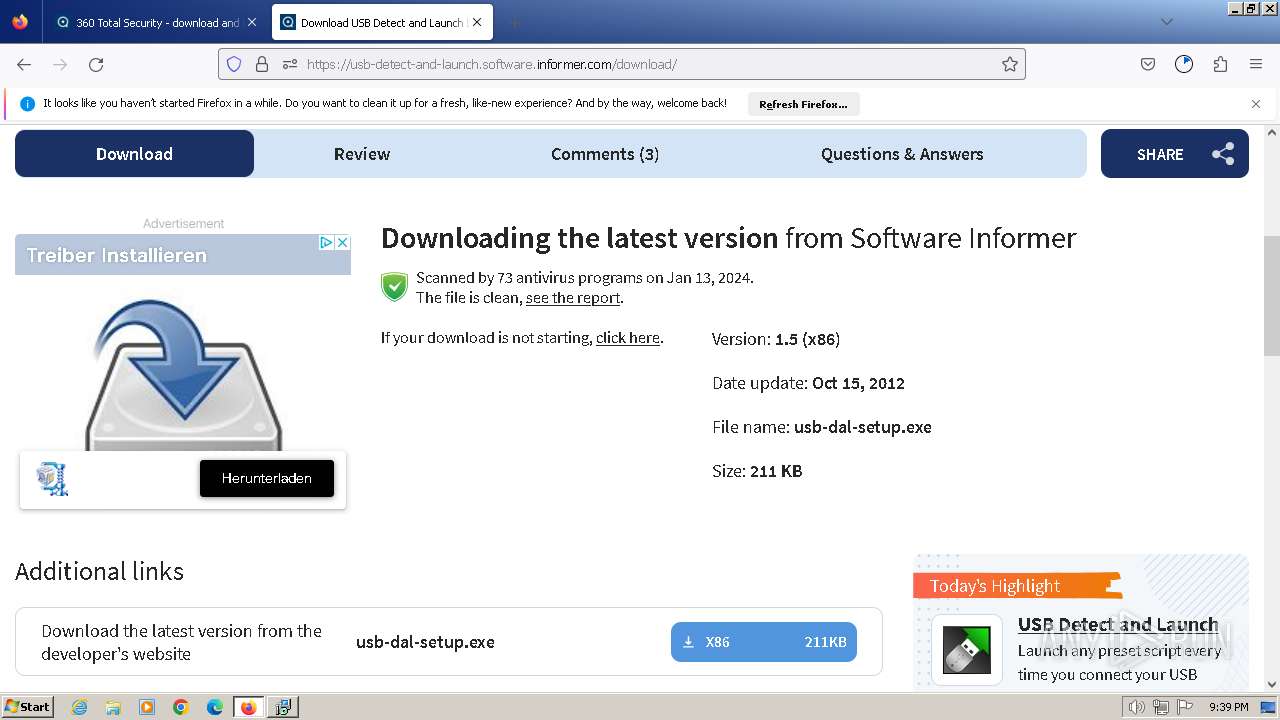Click the 9:39 PM taskbar clock
1280x720 pixels.
point(1228,707)
